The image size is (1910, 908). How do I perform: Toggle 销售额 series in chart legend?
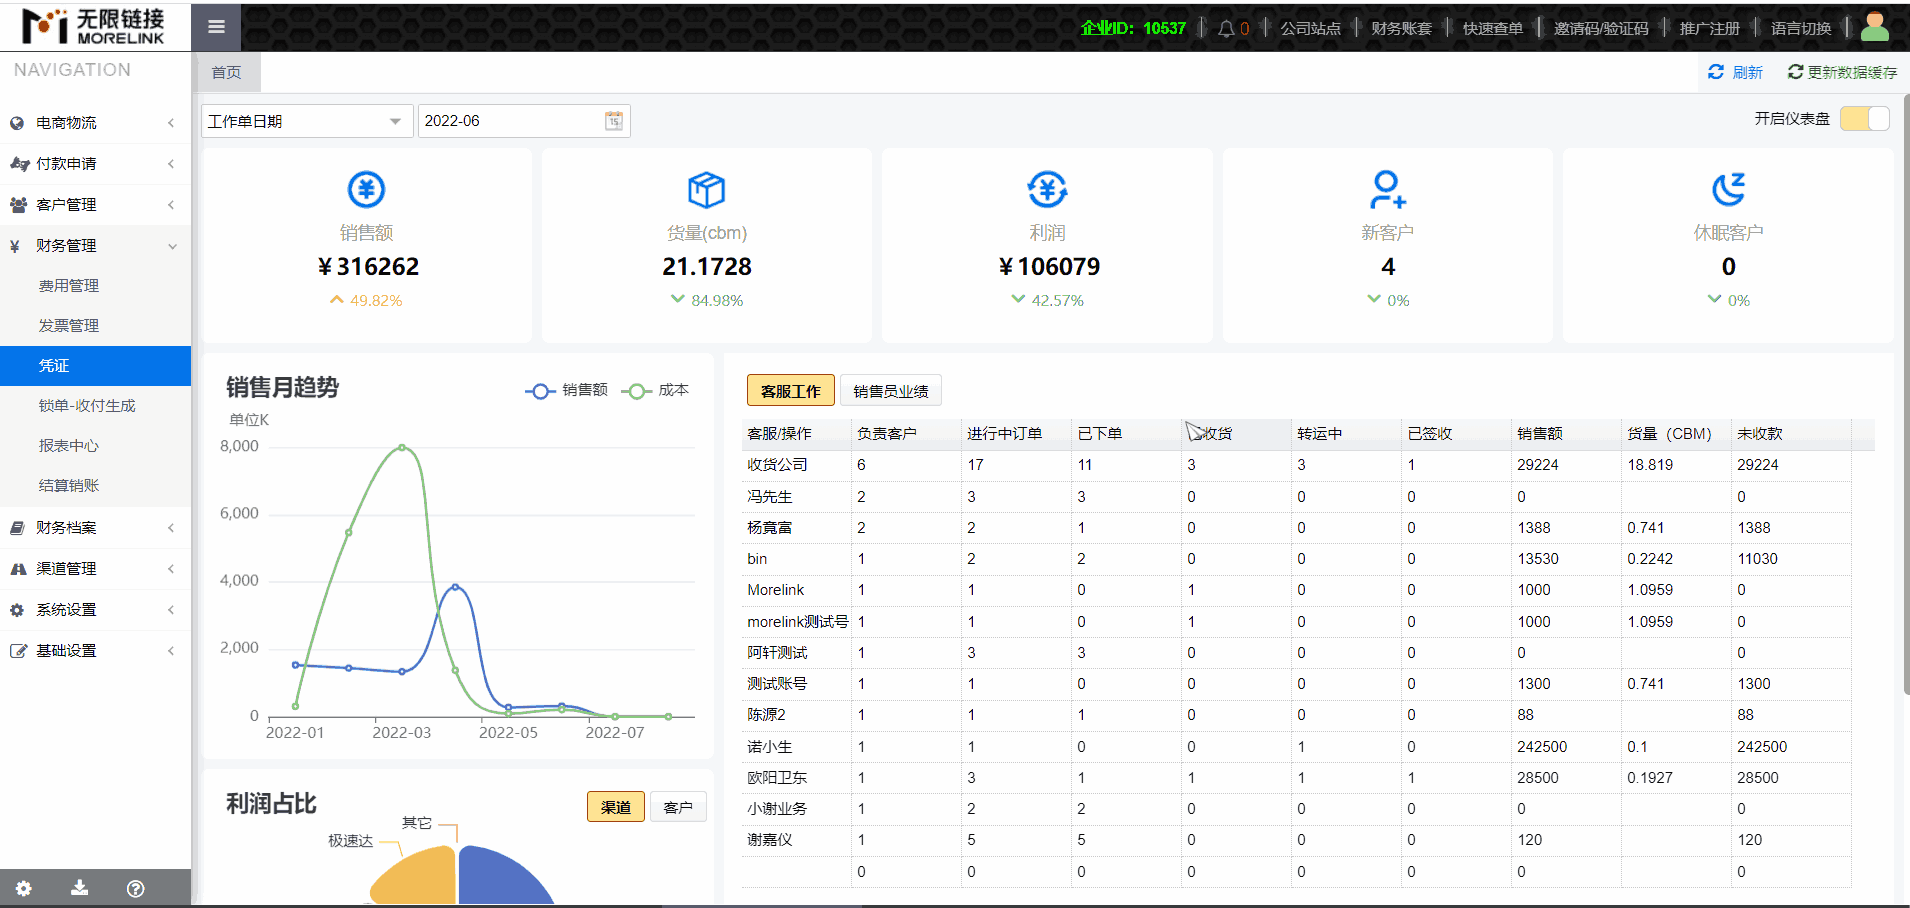[x=567, y=390]
